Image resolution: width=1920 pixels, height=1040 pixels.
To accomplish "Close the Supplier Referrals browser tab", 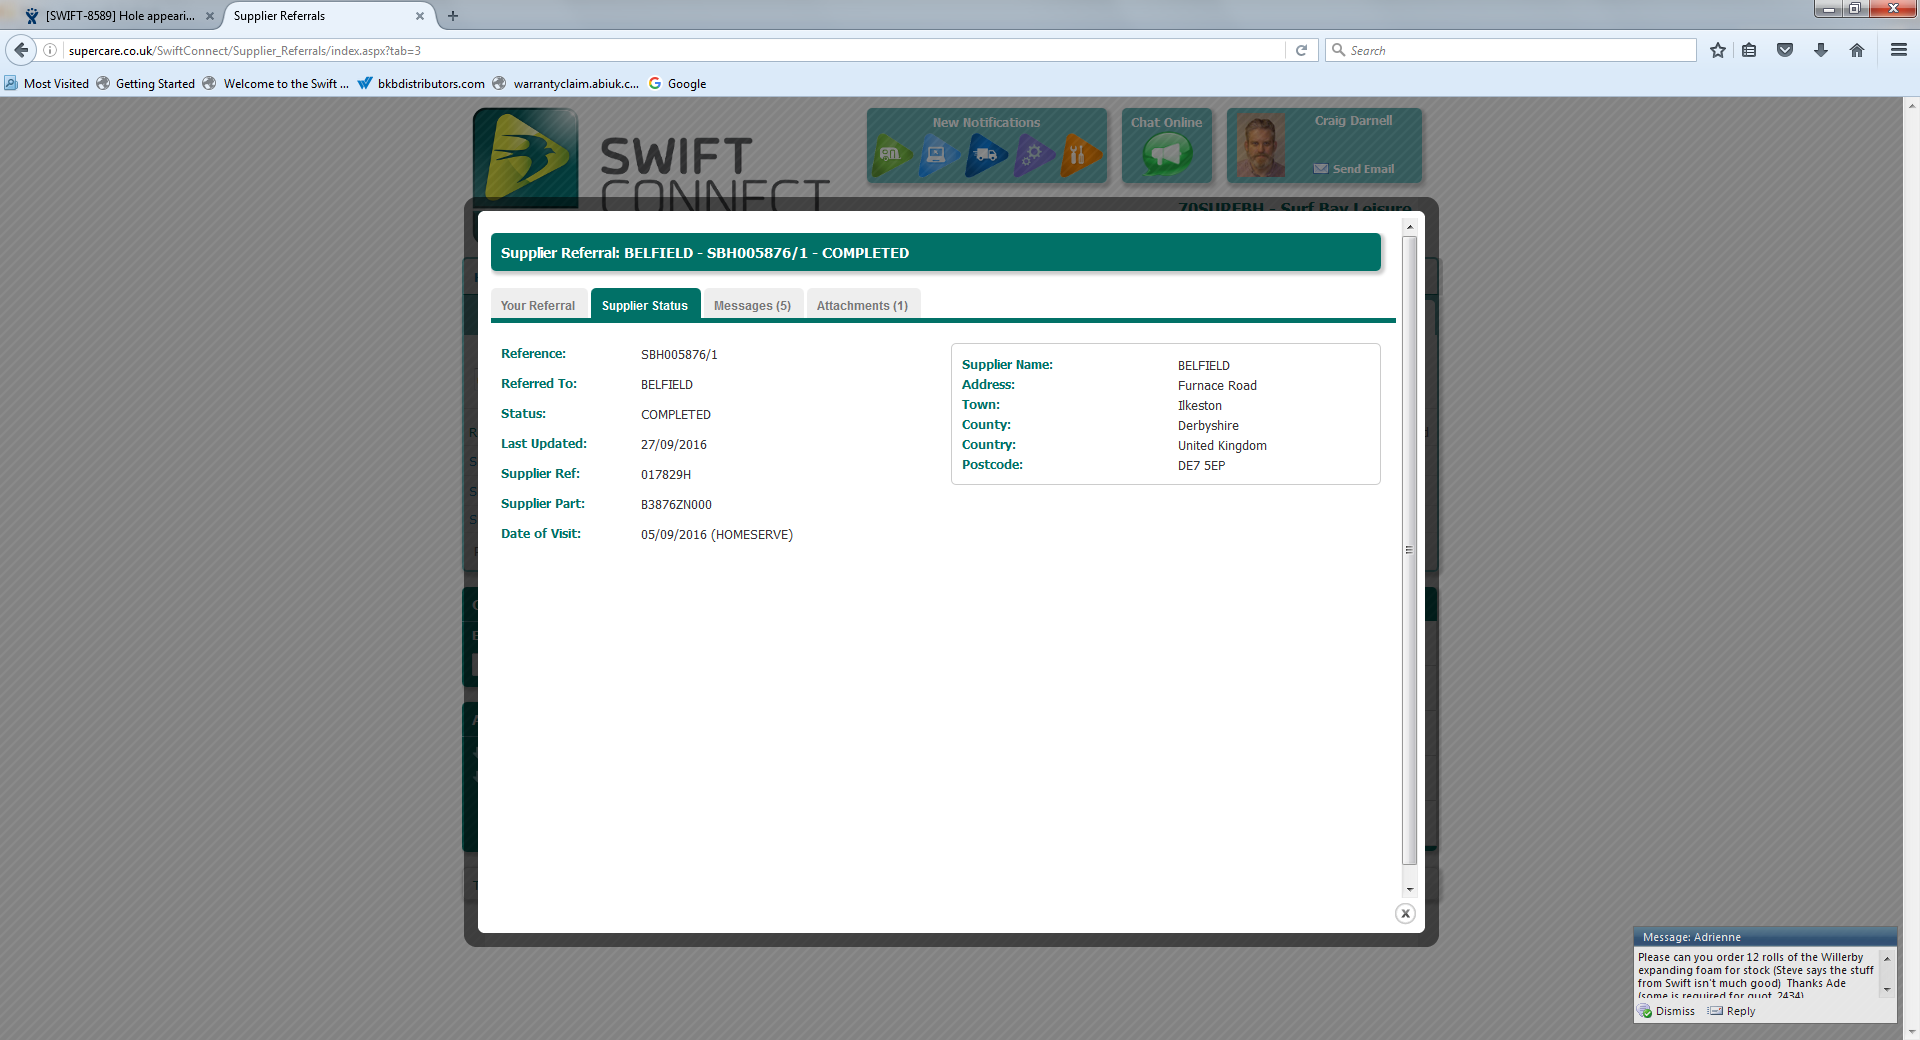I will tap(420, 16).
